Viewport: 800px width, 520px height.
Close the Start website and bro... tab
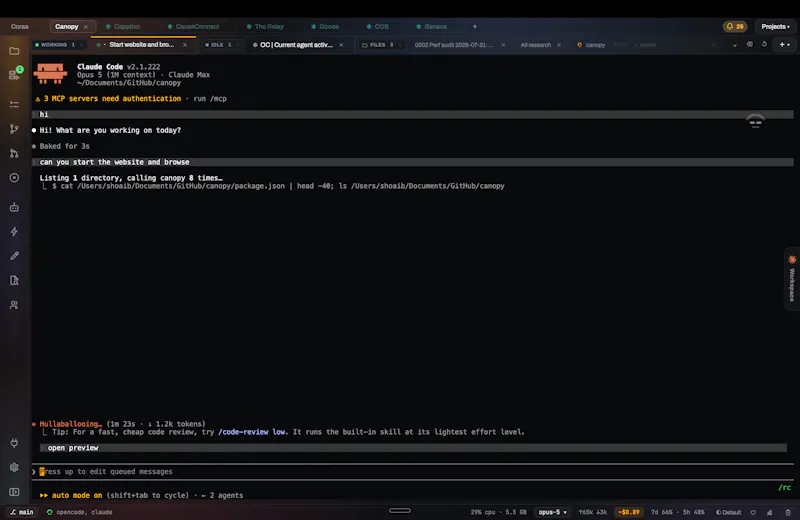[185, 45]
